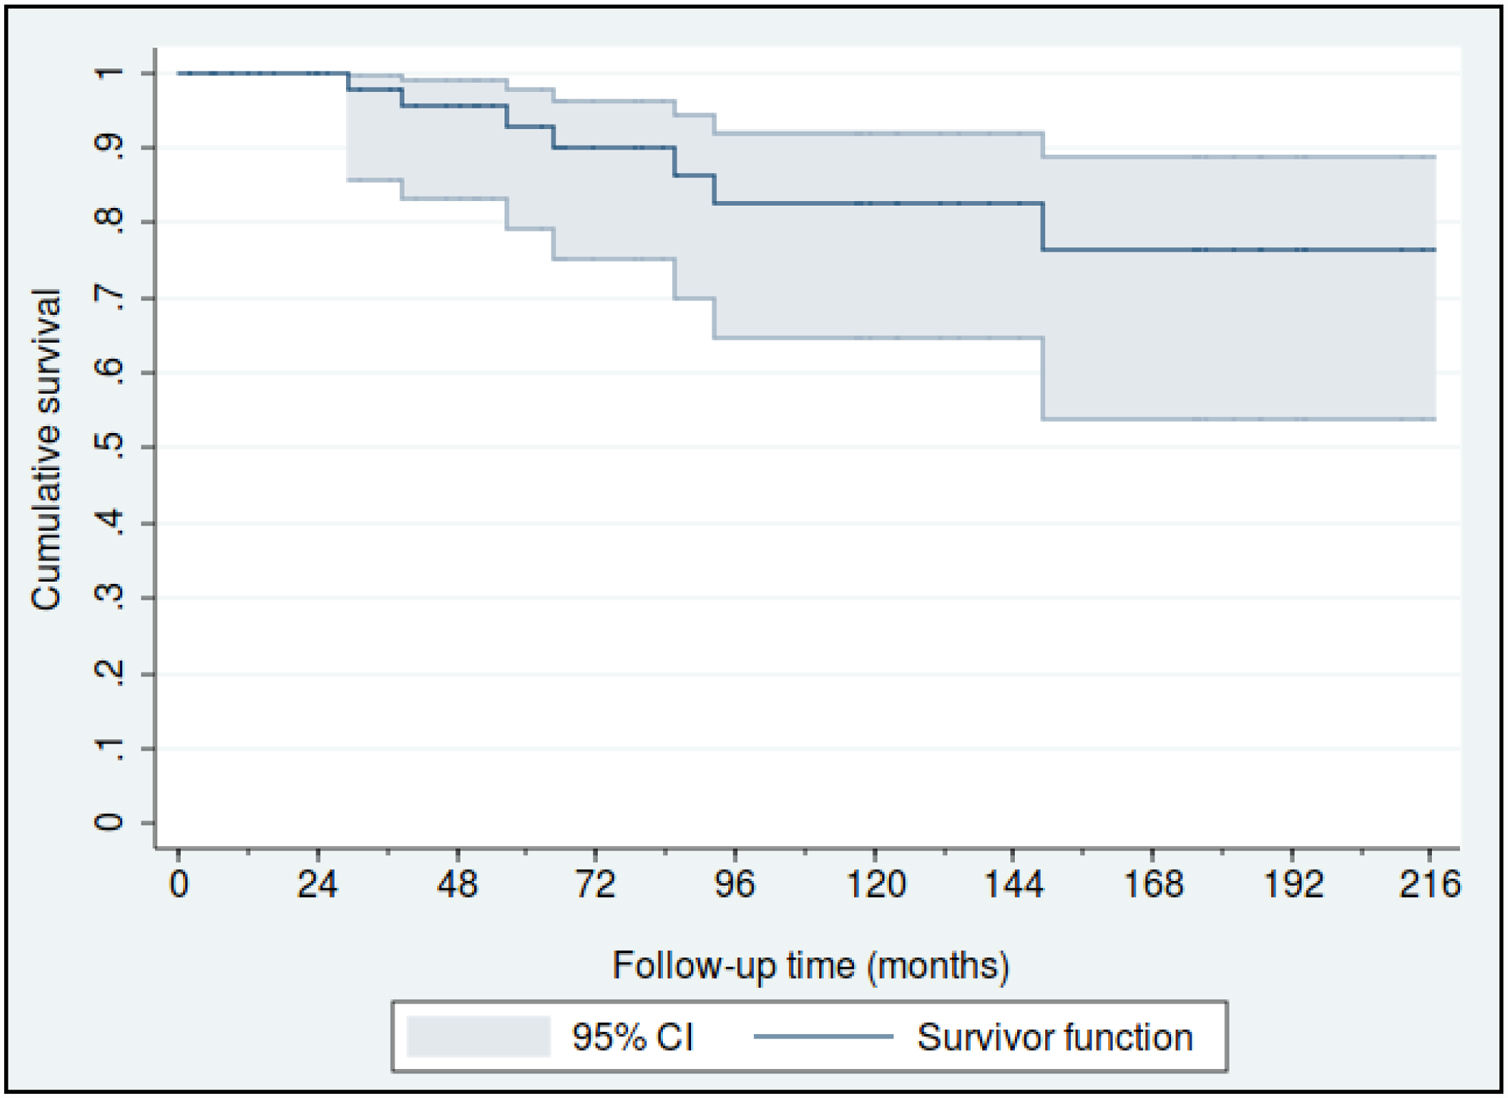Click the 48 tick label on x-axis
The width and height of the screenshot is (1508, 1098).
457,884
